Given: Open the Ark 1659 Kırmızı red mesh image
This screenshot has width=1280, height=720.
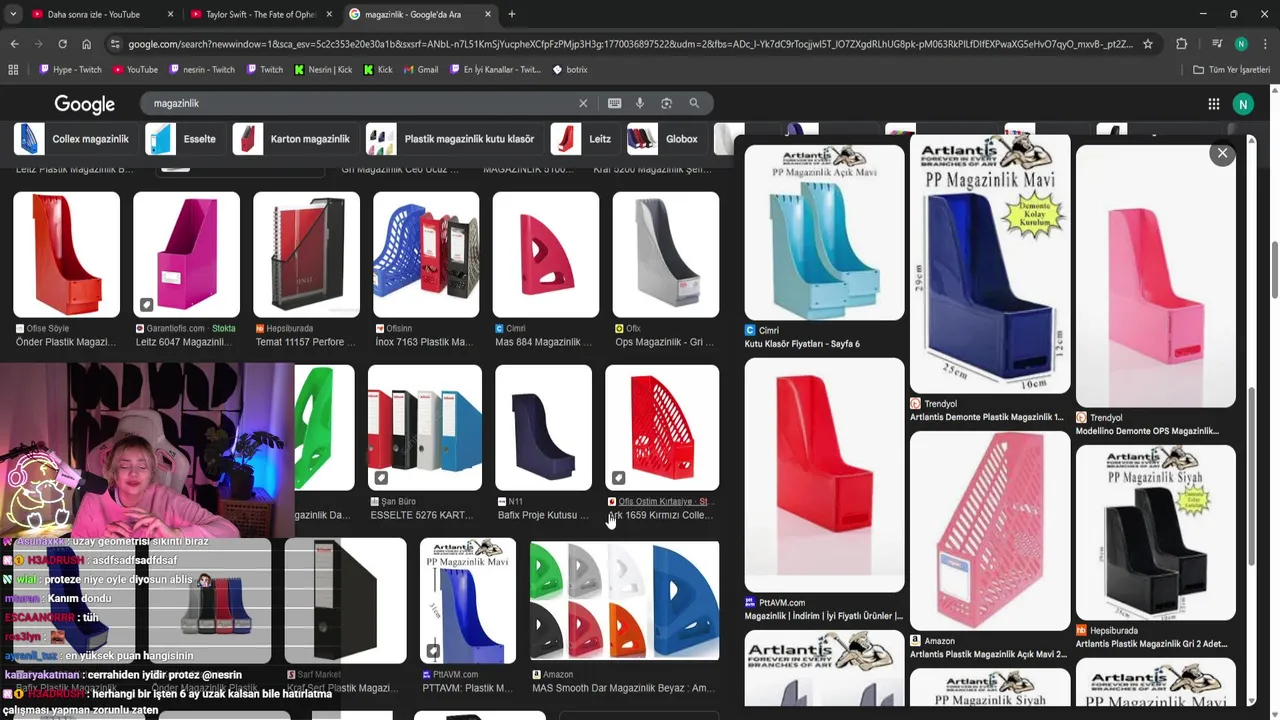Looking at the screenshot, I should [x=662, y=427].
